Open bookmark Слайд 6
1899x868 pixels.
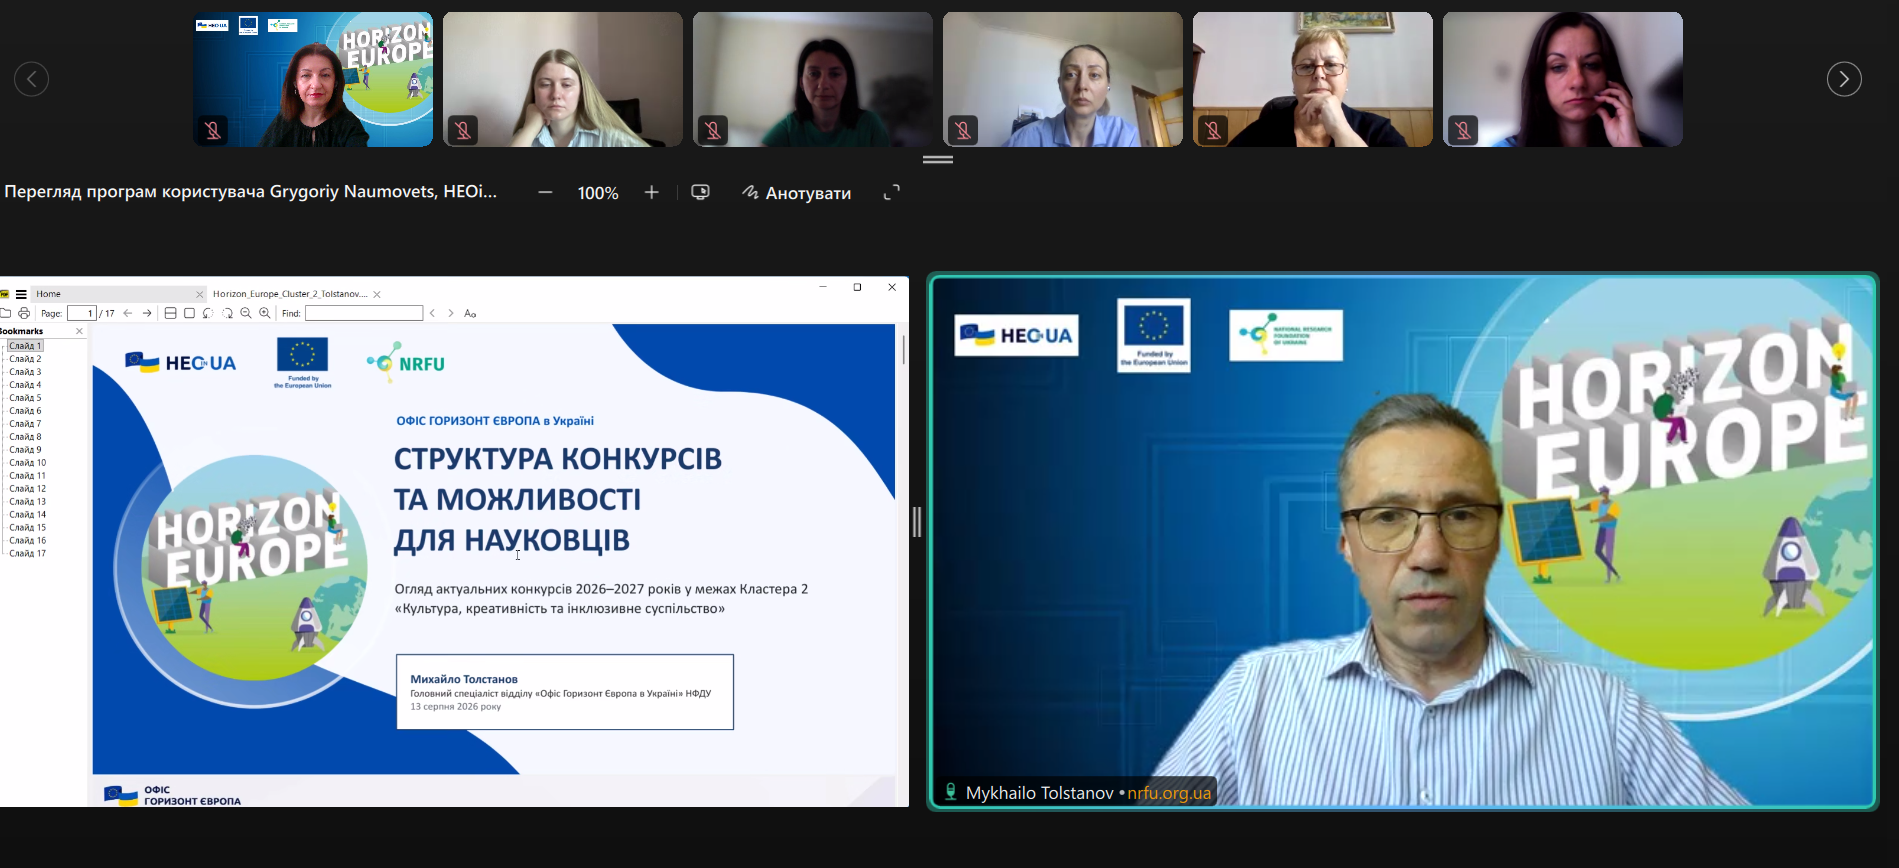[25, 411]
